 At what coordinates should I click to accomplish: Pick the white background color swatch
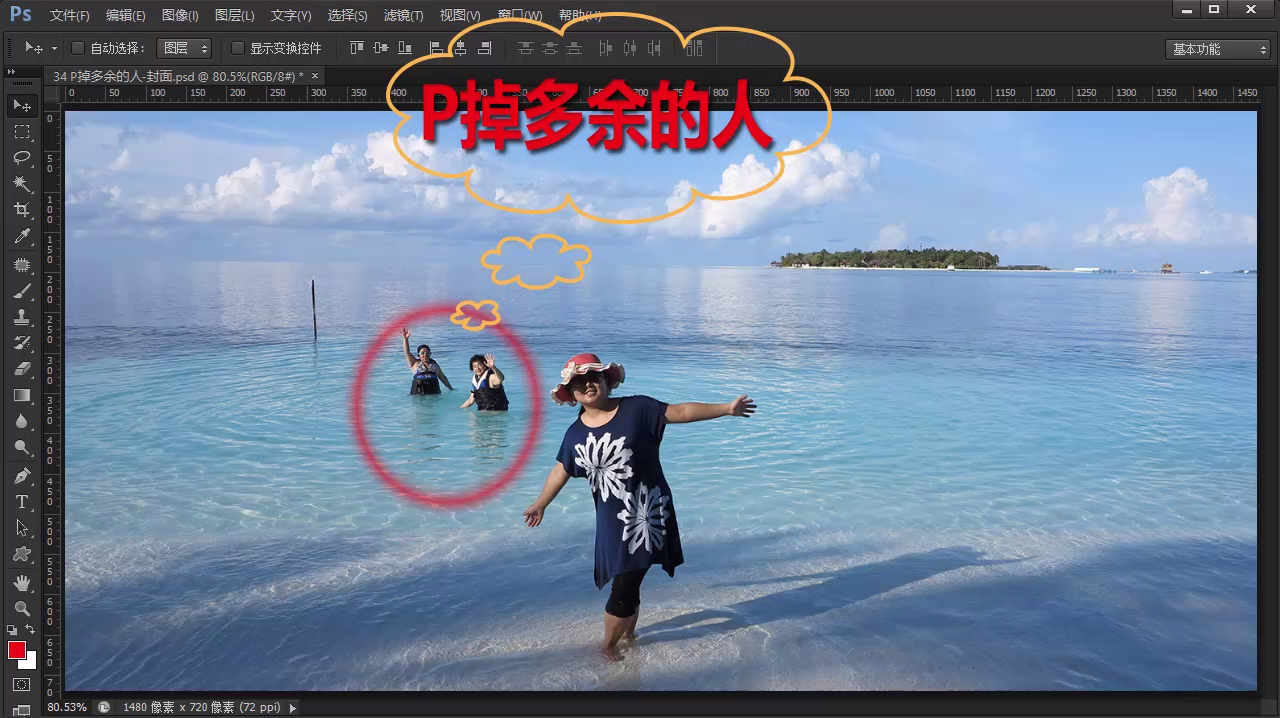pyautogui.click(x=30, y=662)
